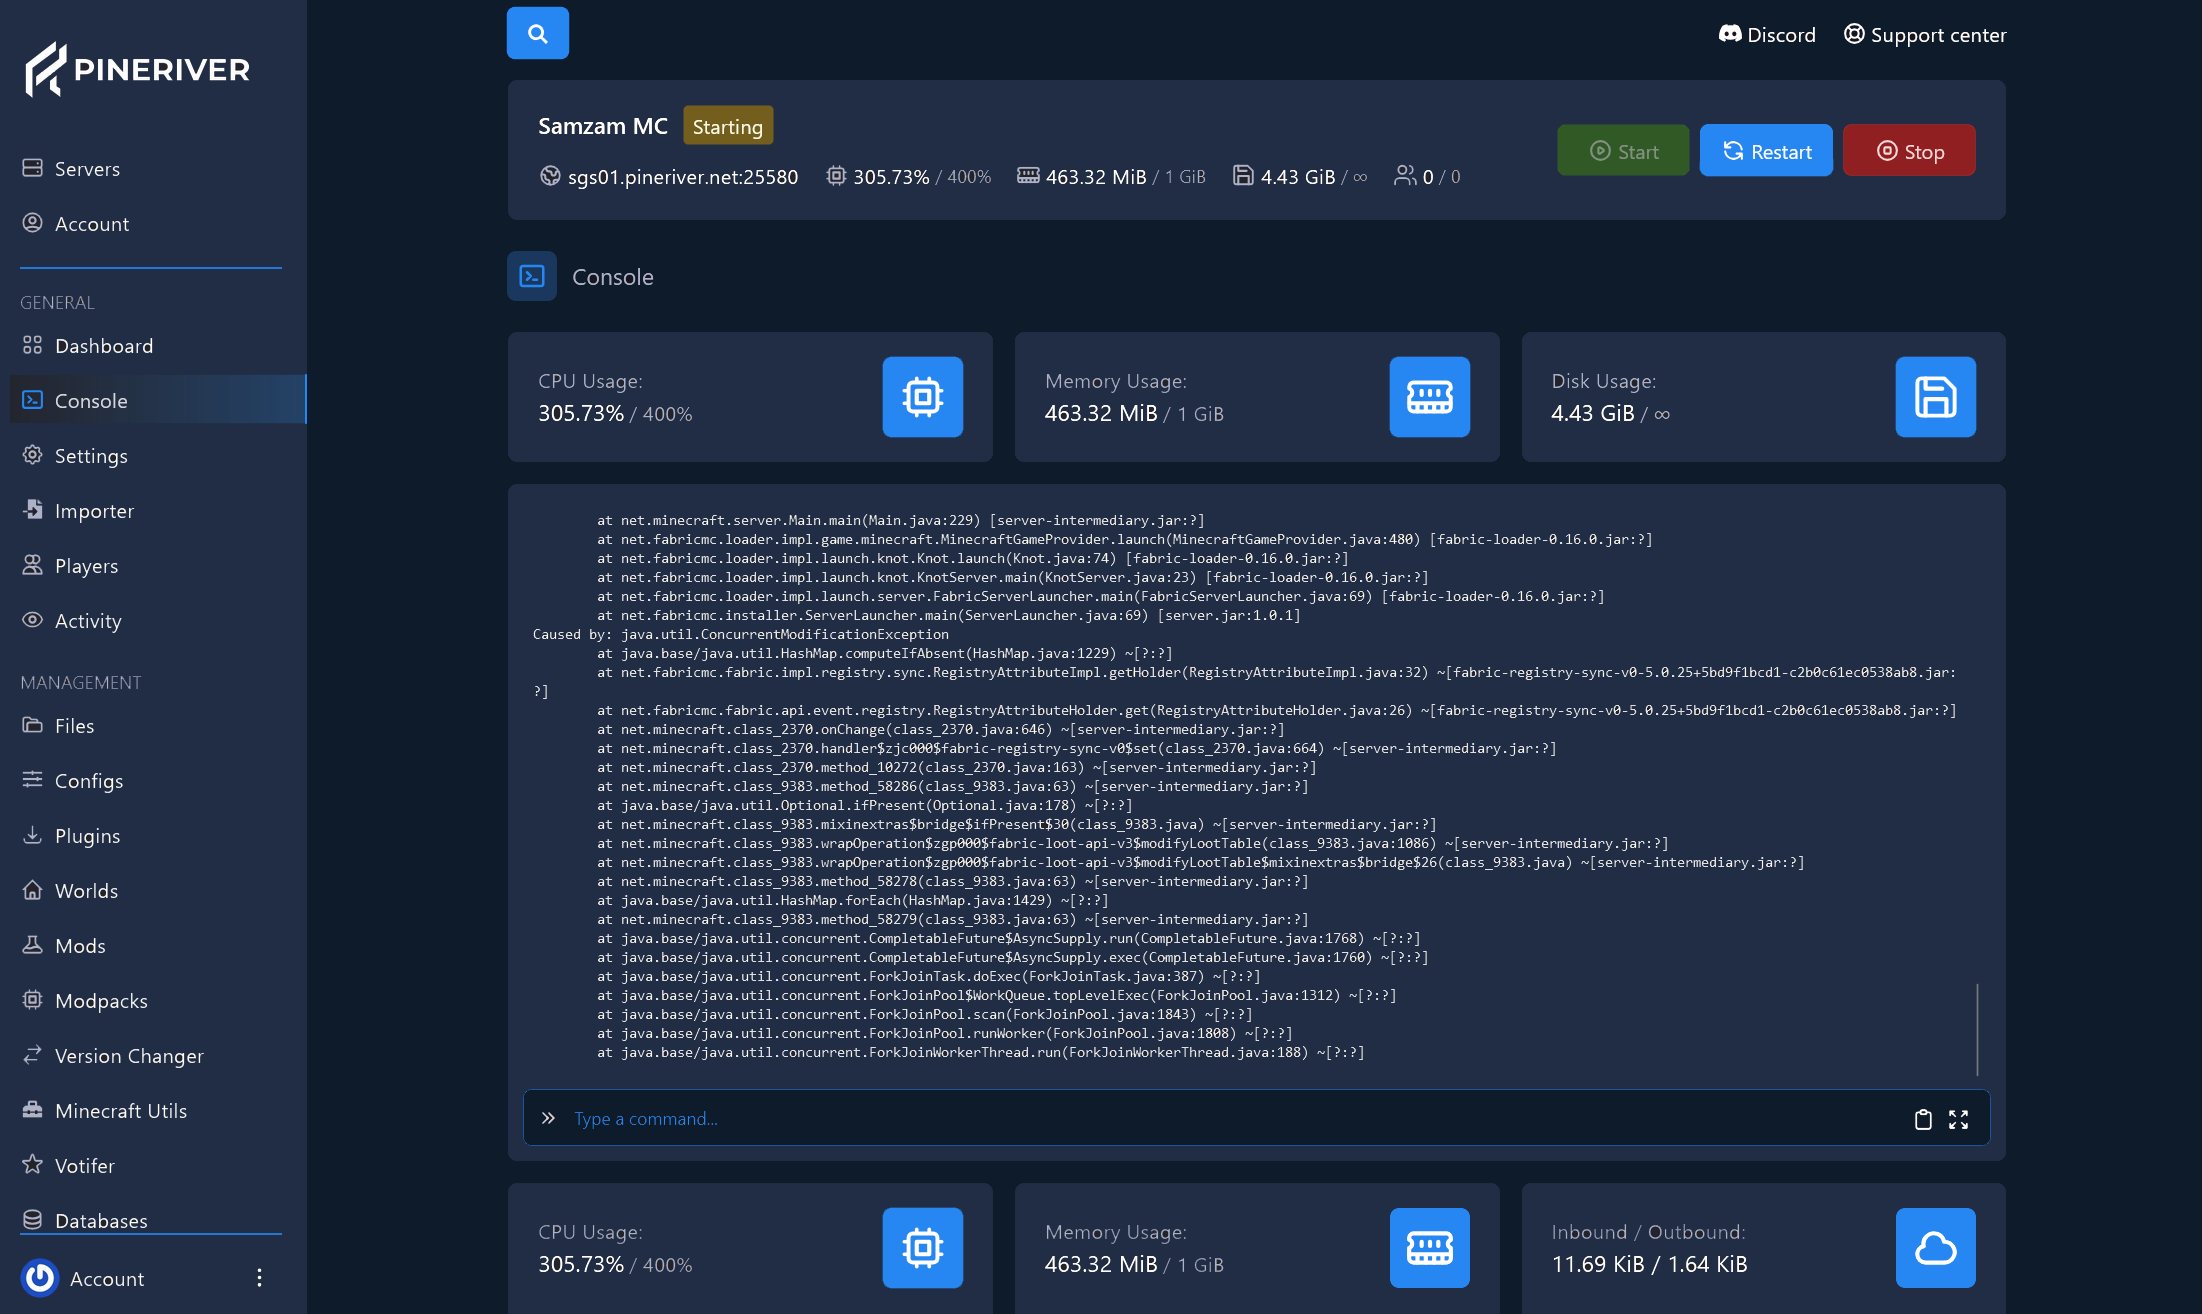
Task: Click the Pineriver logo
Action: point(138,69)
